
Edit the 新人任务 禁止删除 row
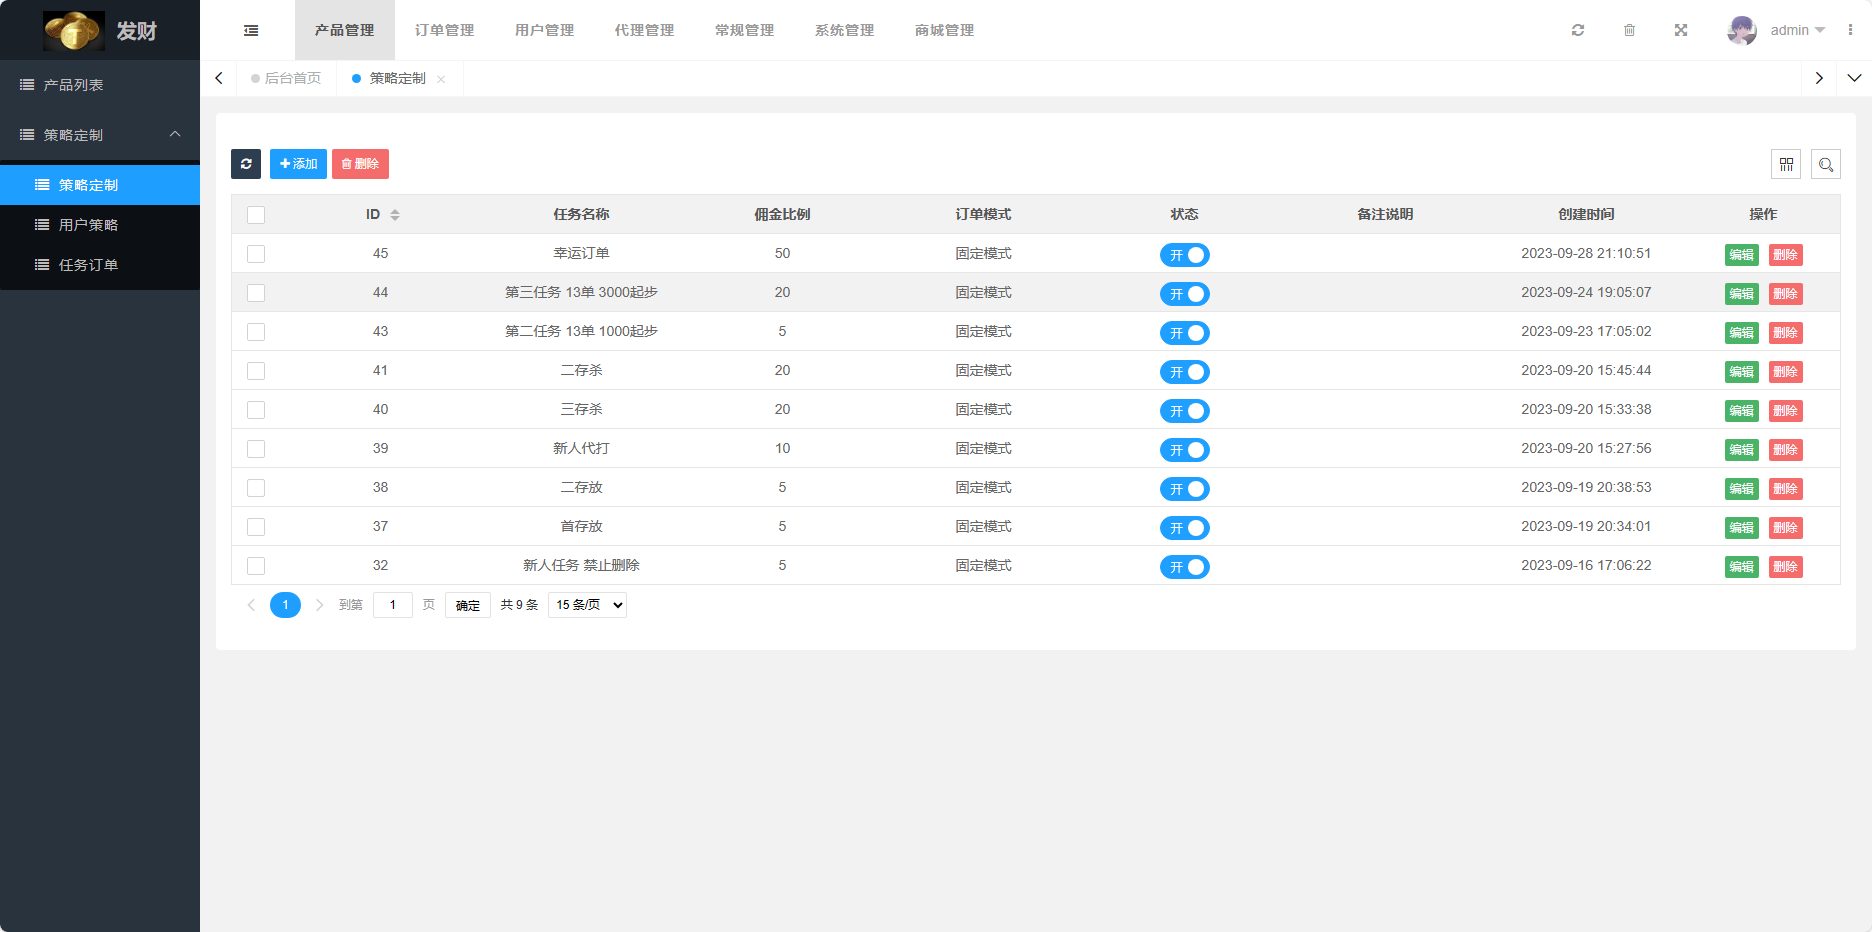pyautogui.click(x=1742, y=567)
